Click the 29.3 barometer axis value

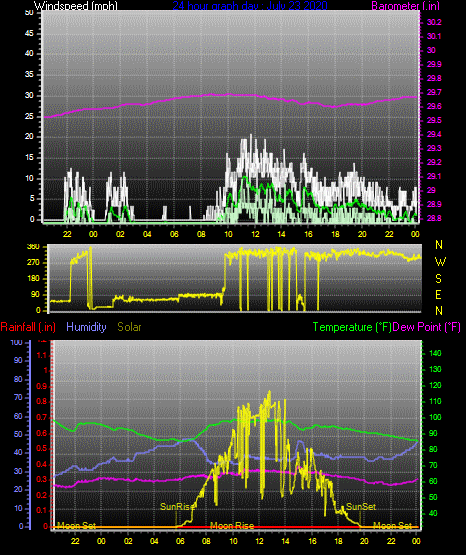tap(434, 148)
